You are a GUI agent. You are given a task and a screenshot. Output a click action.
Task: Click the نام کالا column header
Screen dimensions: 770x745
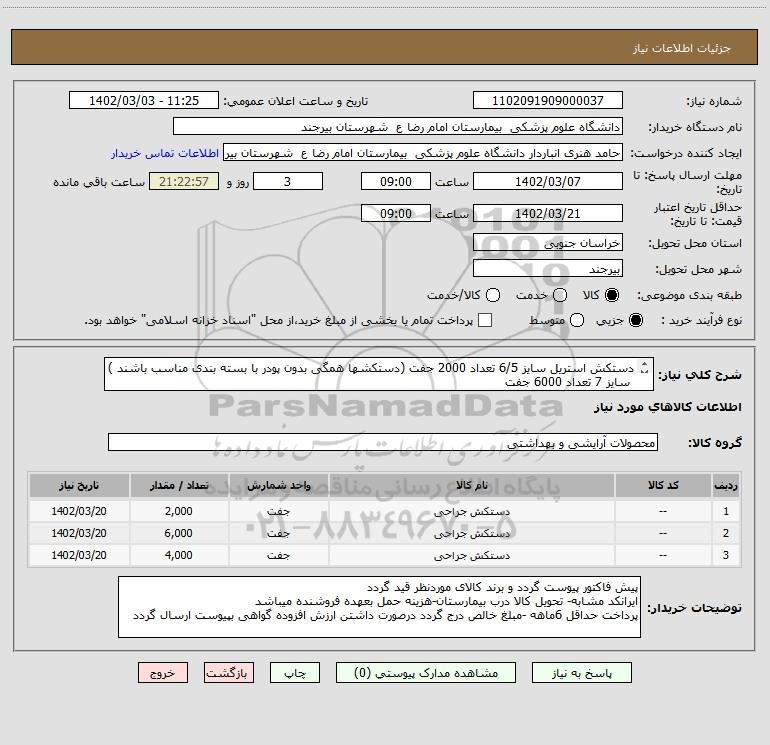[471, 486]
